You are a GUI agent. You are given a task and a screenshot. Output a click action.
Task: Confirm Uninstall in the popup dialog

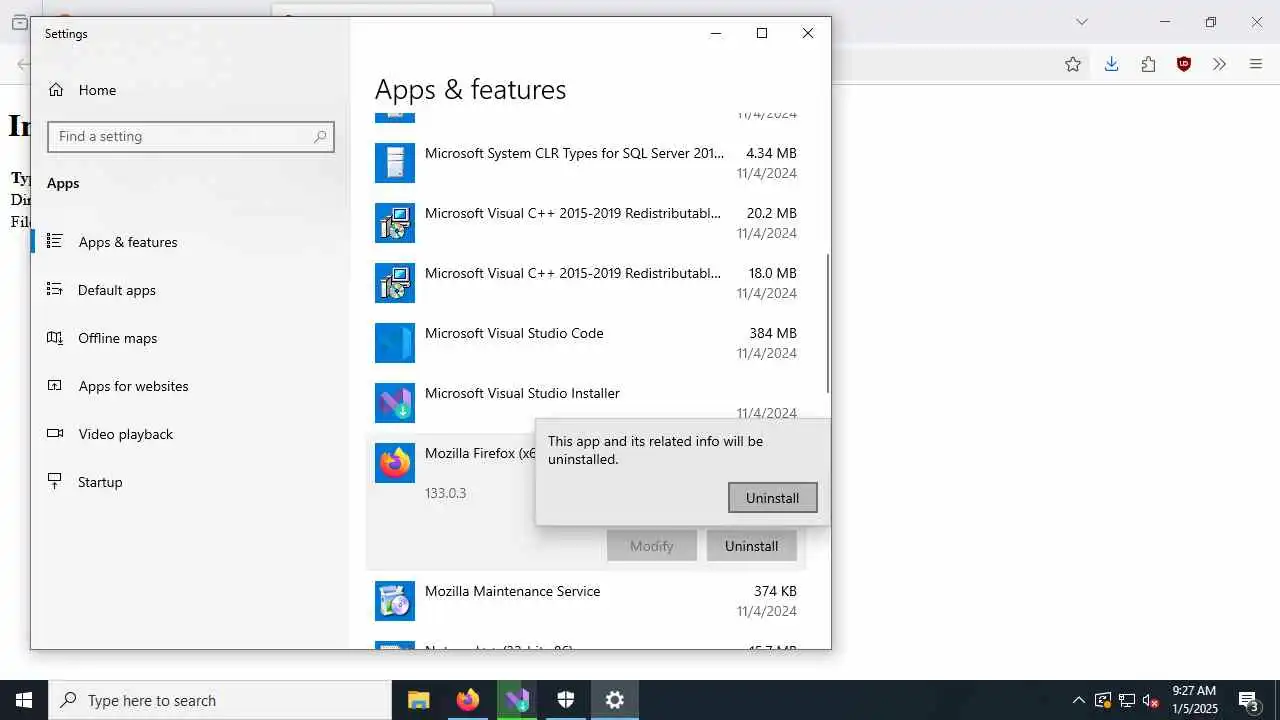(x=772, y=498)
